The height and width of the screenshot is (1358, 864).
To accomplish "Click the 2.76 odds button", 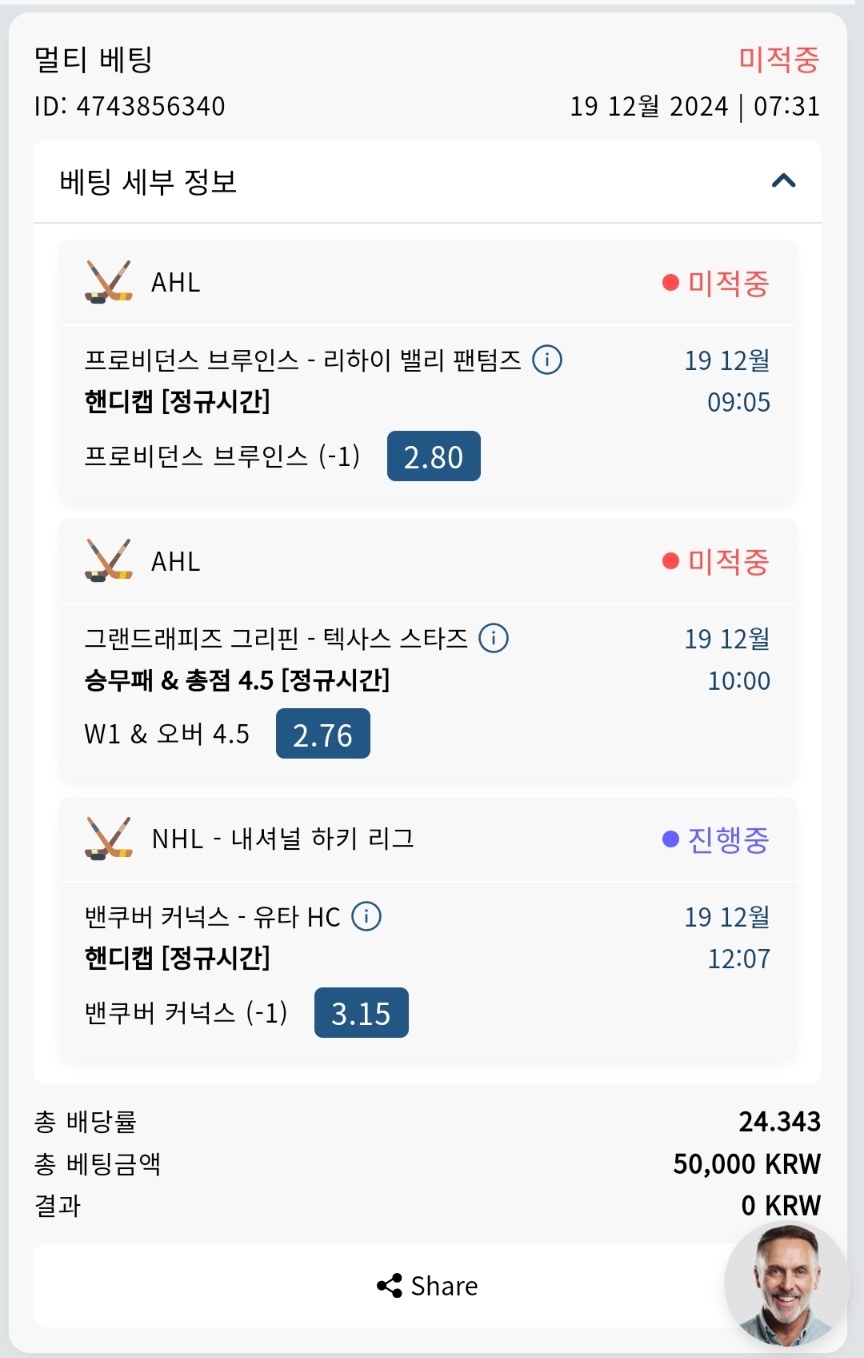I will coord(322,735).
